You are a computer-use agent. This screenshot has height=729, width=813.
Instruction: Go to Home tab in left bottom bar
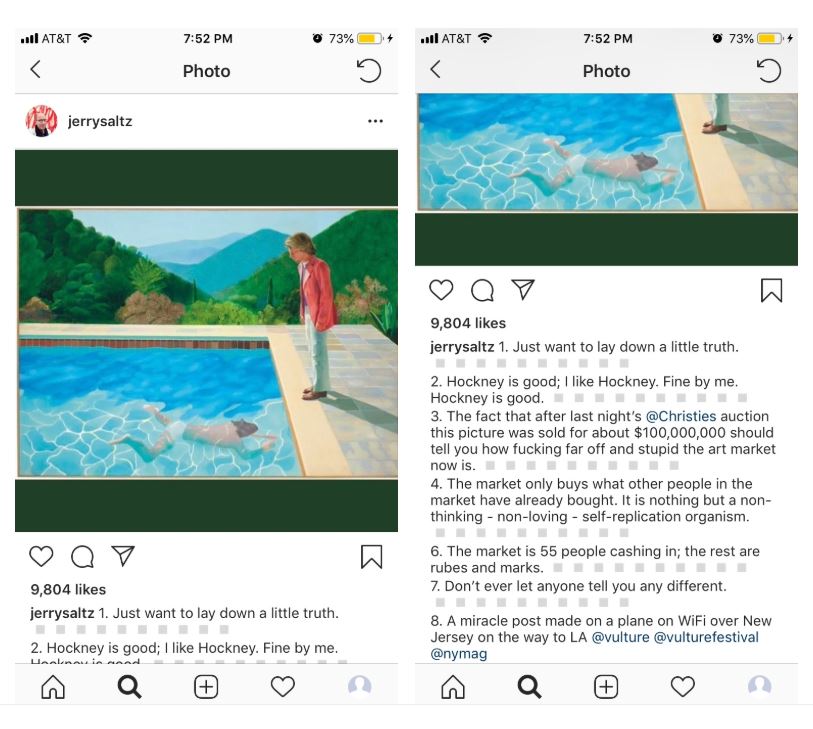click(53, 687)
